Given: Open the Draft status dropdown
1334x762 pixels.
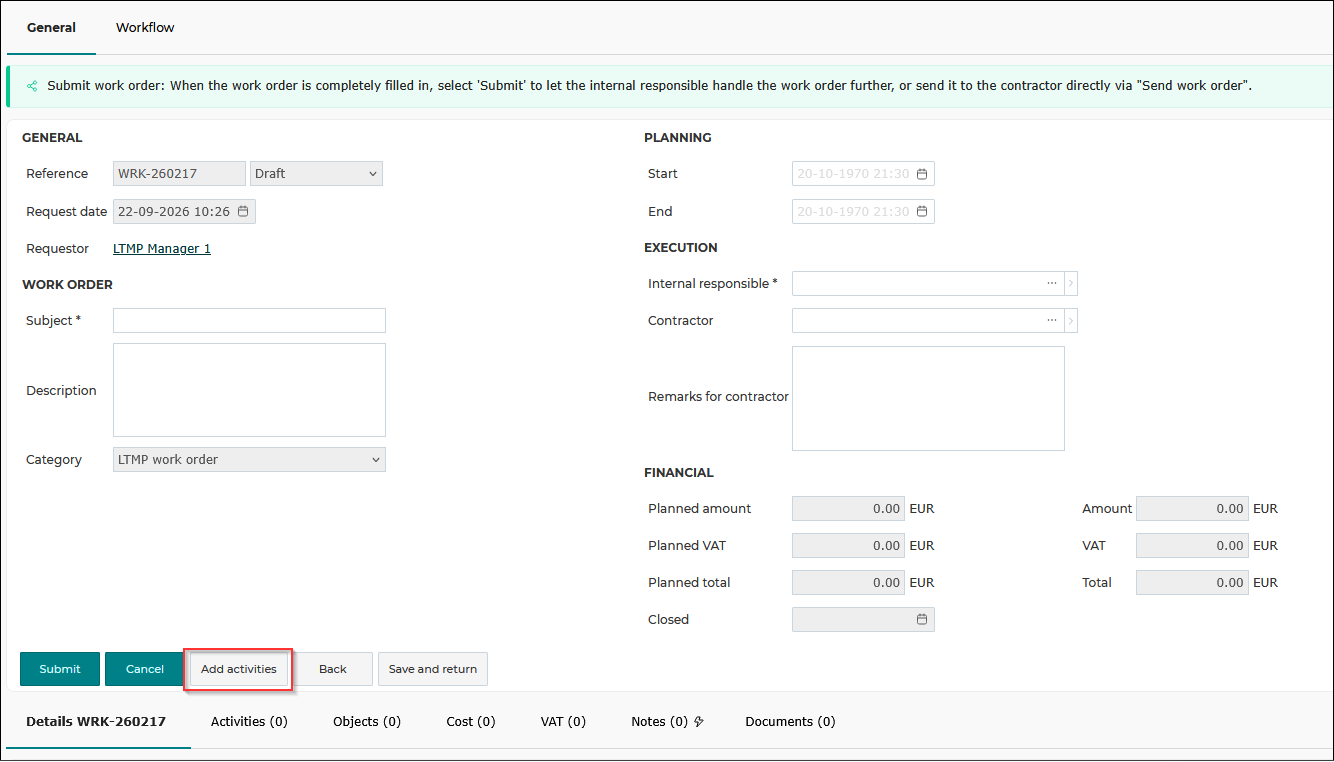Looking at the screenshot, I should click(316, 174).
